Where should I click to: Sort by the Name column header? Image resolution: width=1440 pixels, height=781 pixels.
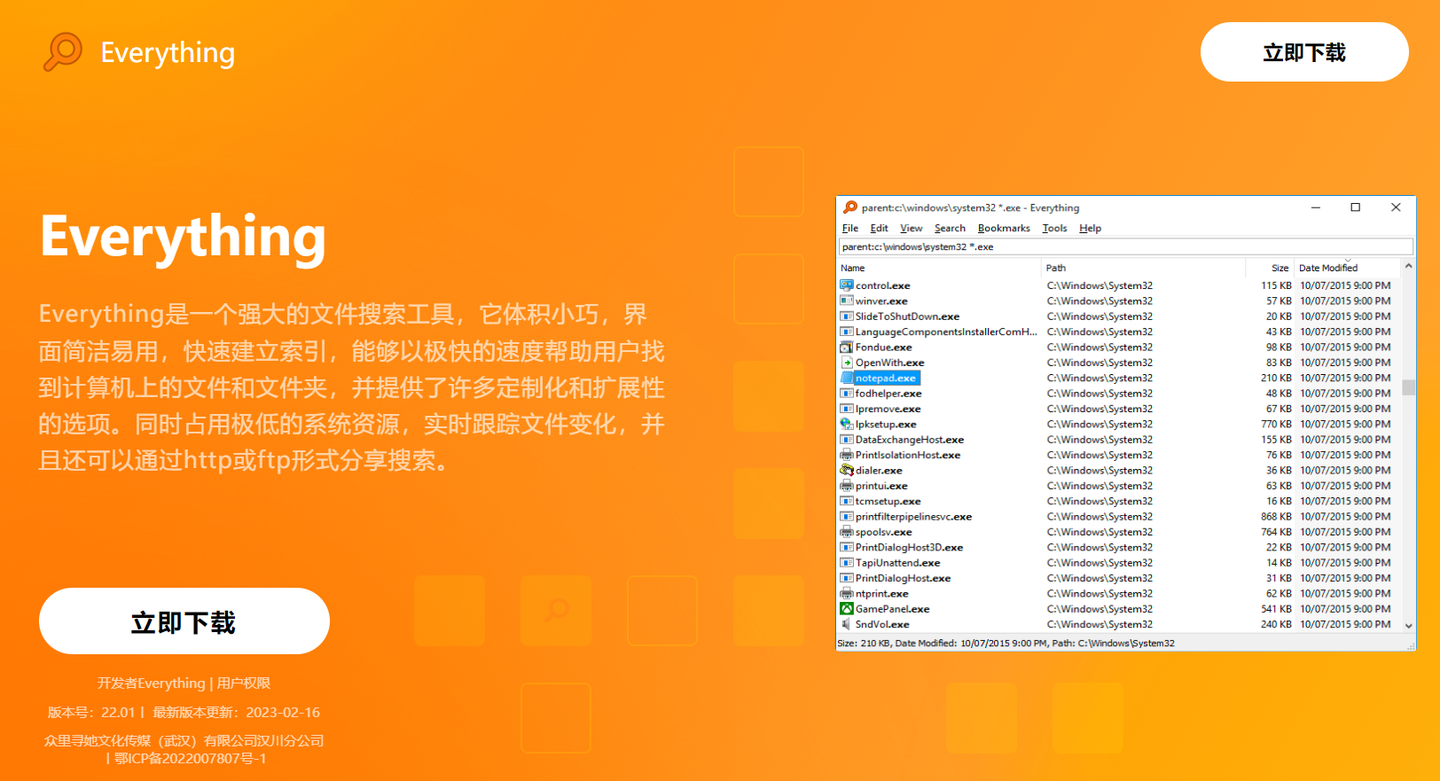pos(939,268)
